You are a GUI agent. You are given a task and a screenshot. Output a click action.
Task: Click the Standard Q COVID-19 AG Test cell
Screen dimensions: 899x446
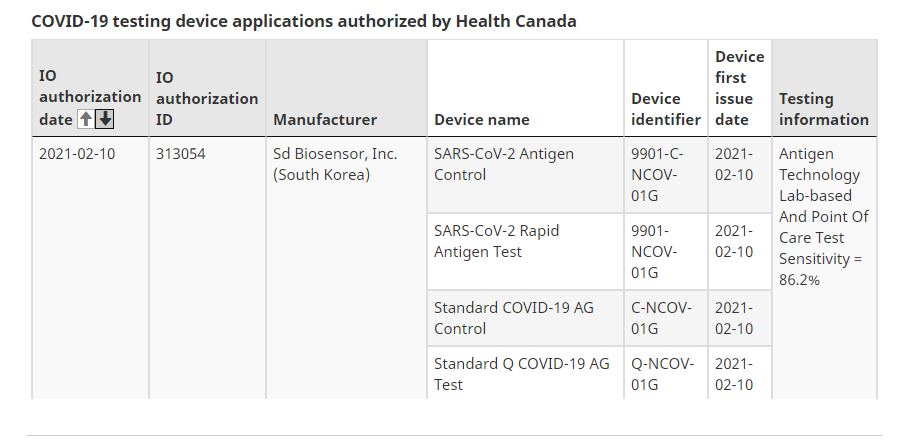525,373
